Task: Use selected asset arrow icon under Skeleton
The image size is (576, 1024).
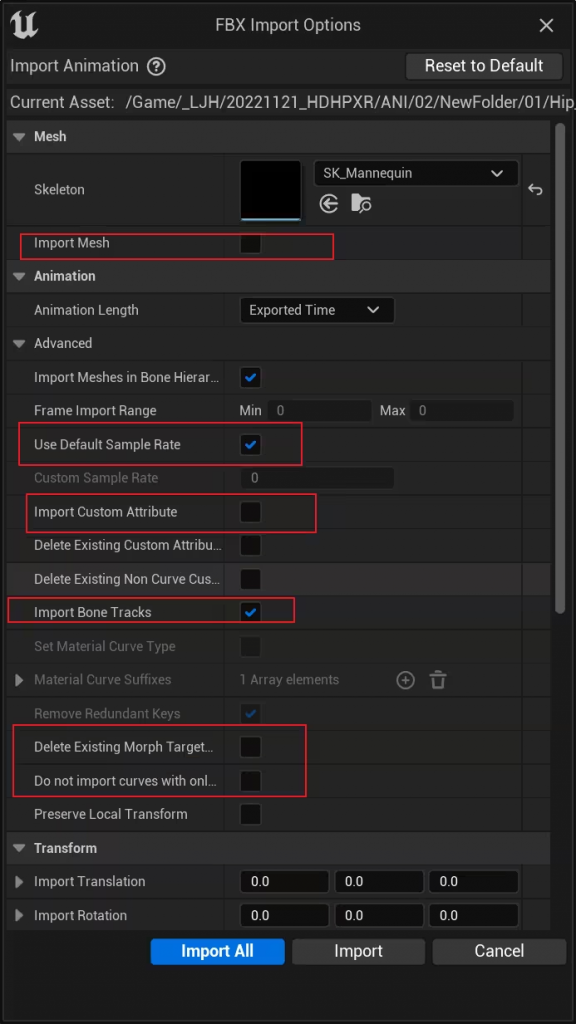Action: pyautogui.click(x=328, y=204)
